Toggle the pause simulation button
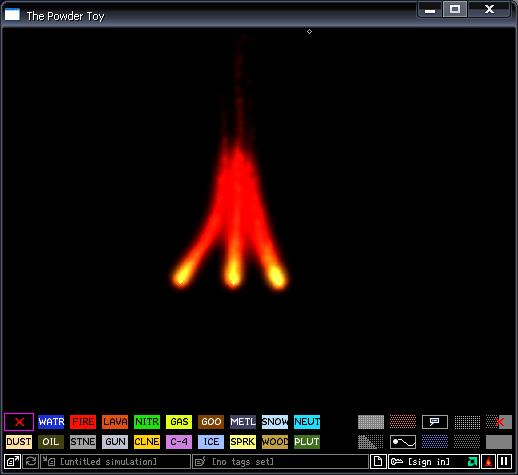This screenshot has height=475, width=518. 504,462
